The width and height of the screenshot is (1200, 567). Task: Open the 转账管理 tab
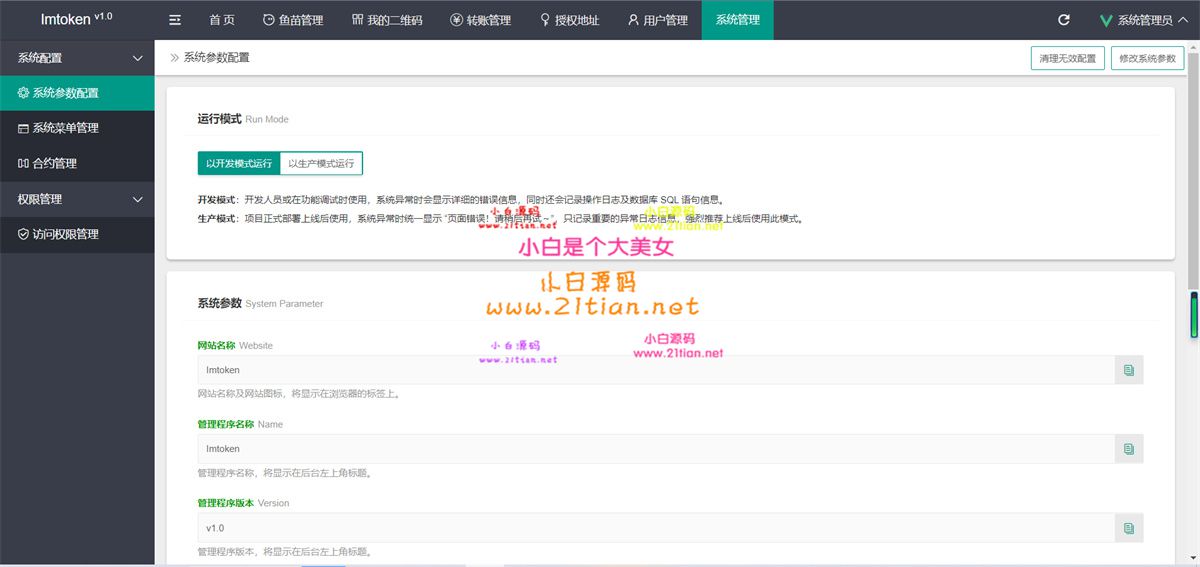click(x=481, y=20)
